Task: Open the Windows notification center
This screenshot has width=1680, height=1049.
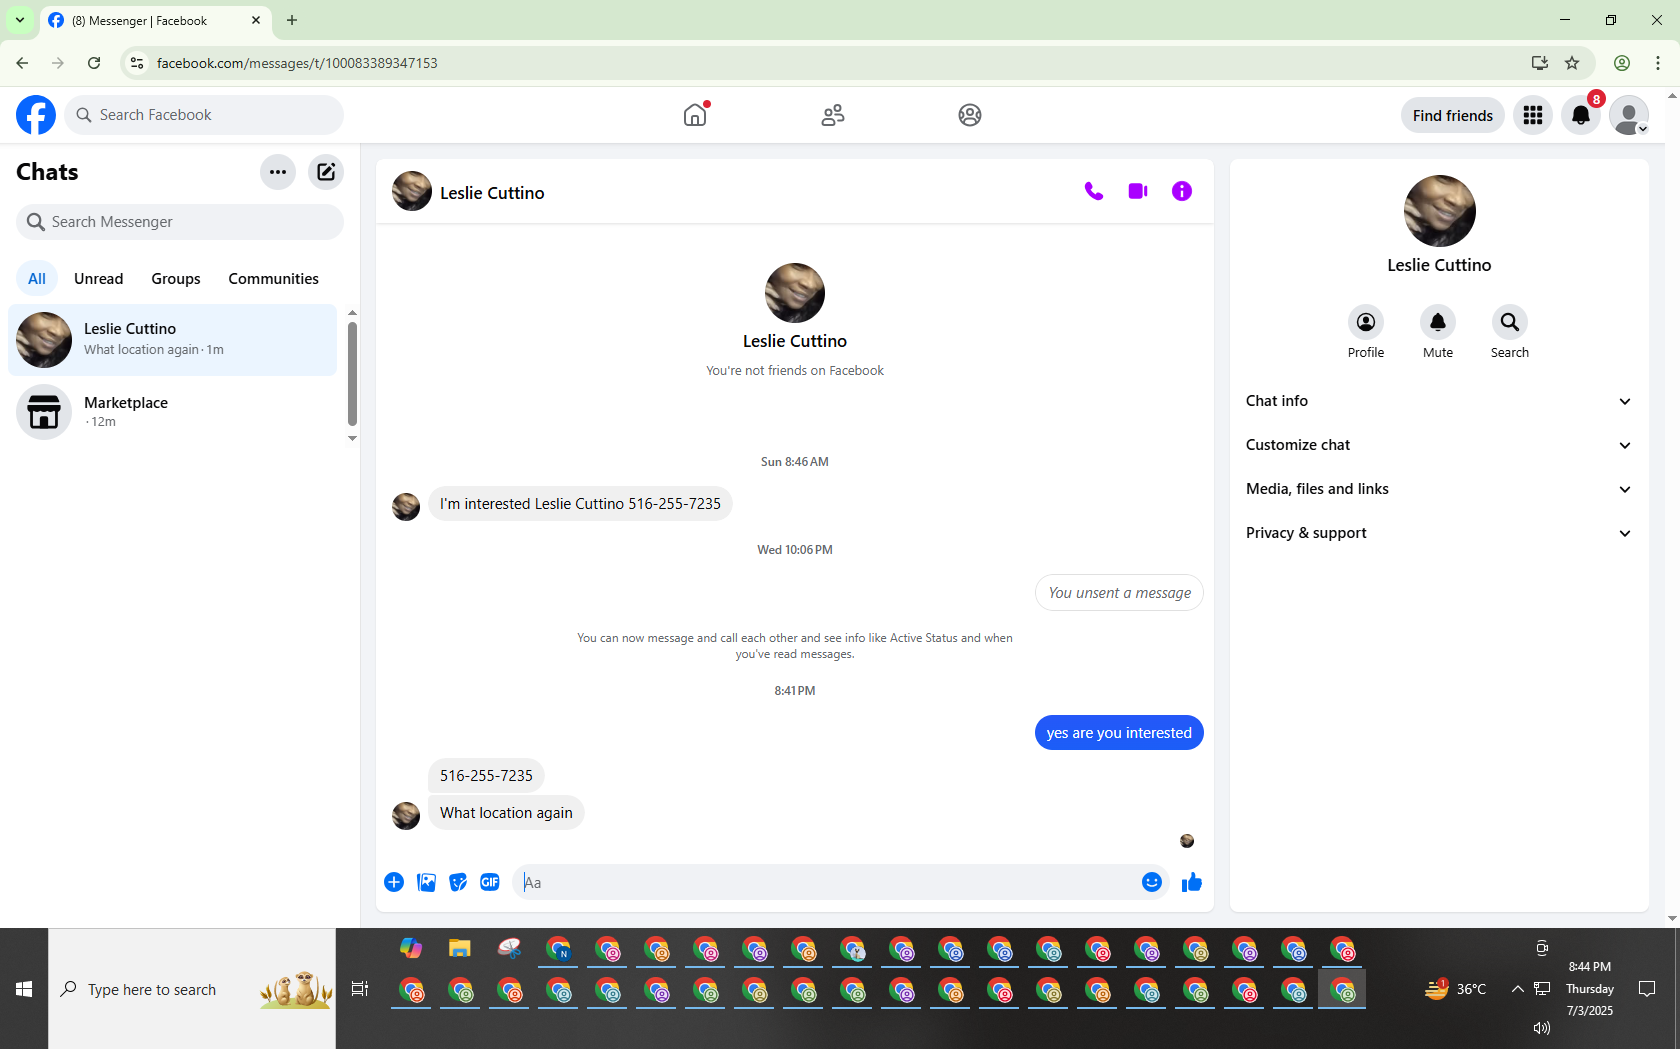Action: [x=1647, y=989]
